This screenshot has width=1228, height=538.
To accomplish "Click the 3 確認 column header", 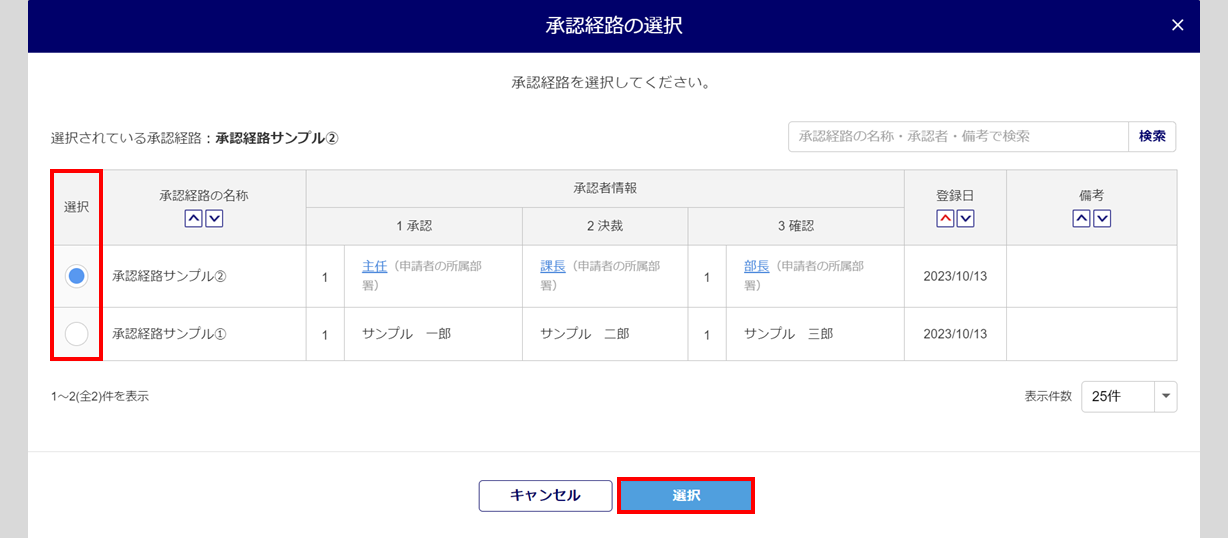I will tap(796, 226).
